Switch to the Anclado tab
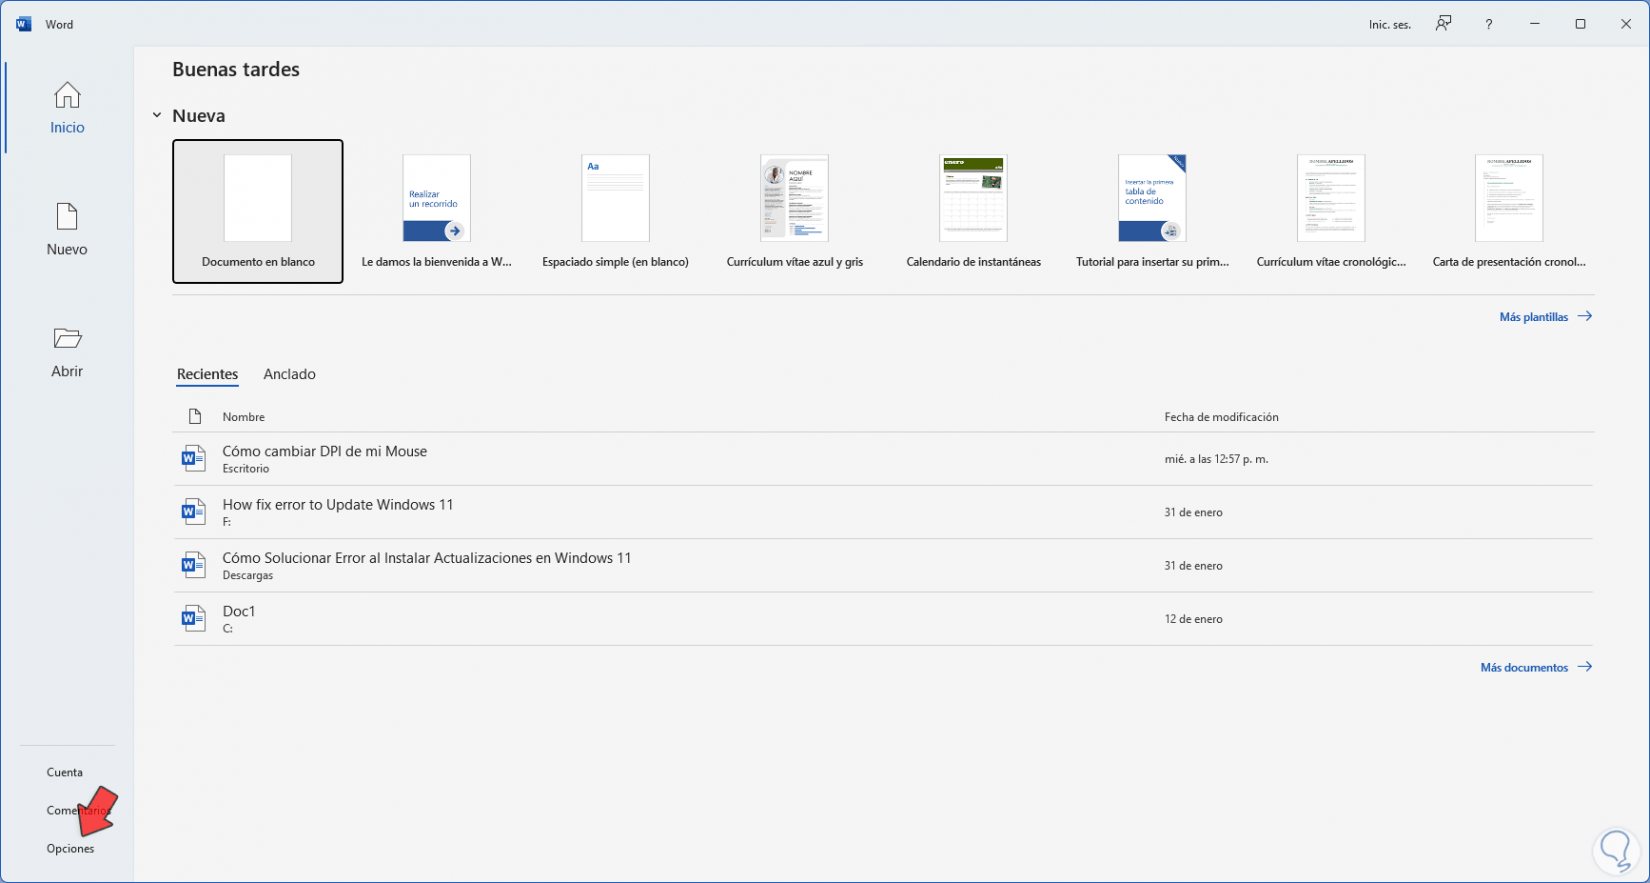The image size is (1650, 883). coord(289,374)
